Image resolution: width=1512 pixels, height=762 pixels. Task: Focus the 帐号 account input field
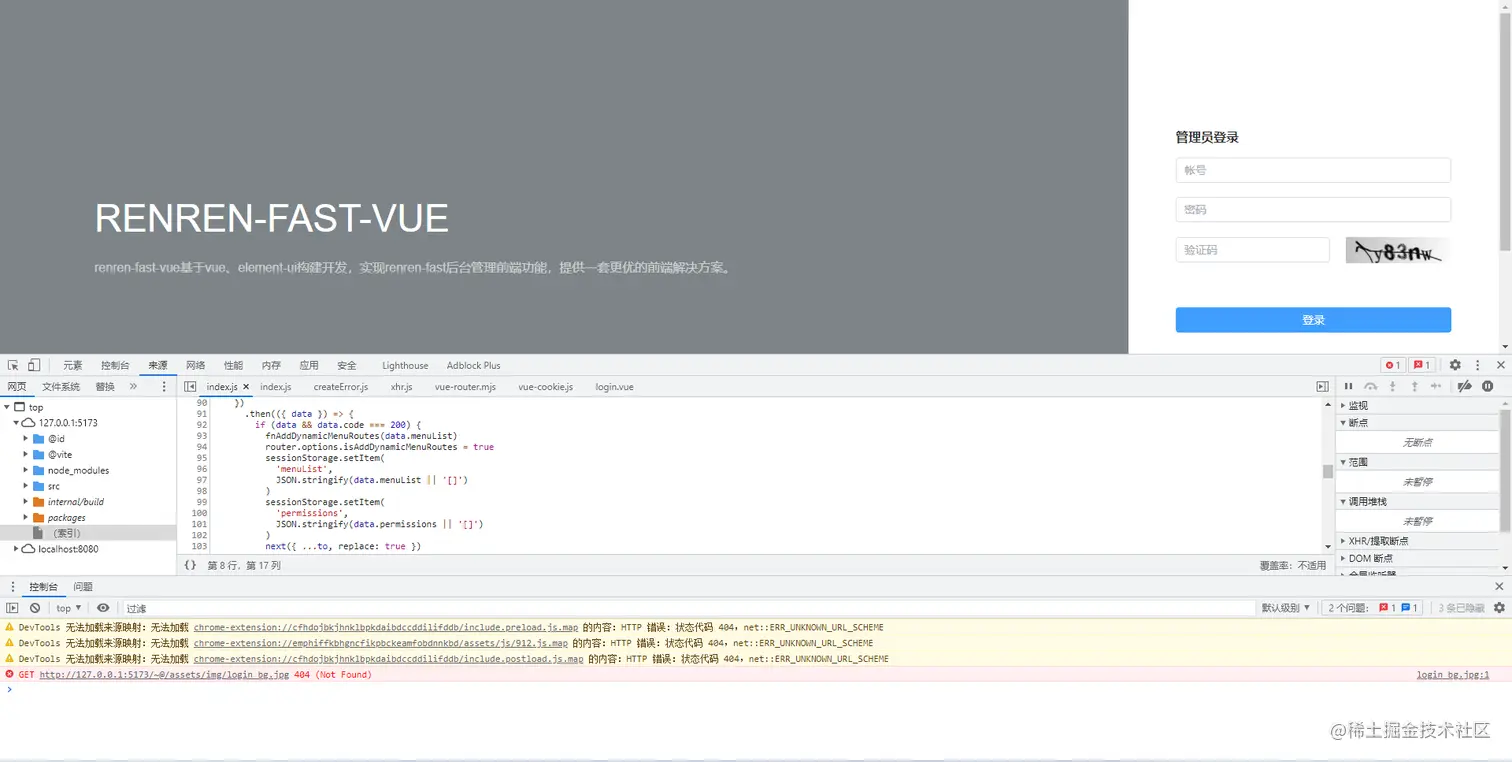click(1313, 170)
